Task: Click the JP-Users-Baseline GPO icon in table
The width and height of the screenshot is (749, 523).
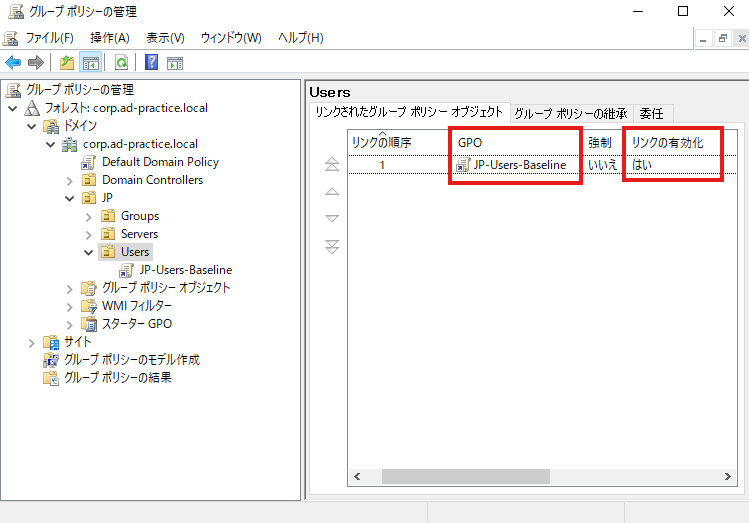Action: 463,165
